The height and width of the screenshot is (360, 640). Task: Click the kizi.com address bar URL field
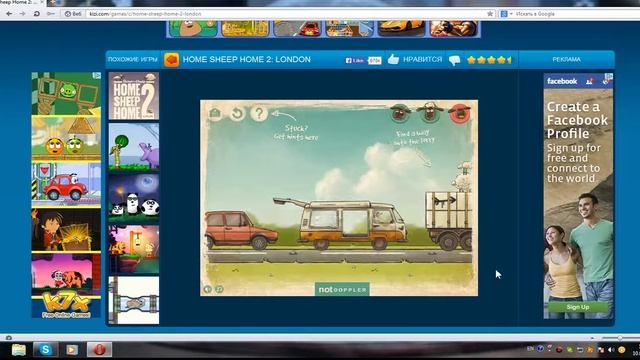[286, 14]
